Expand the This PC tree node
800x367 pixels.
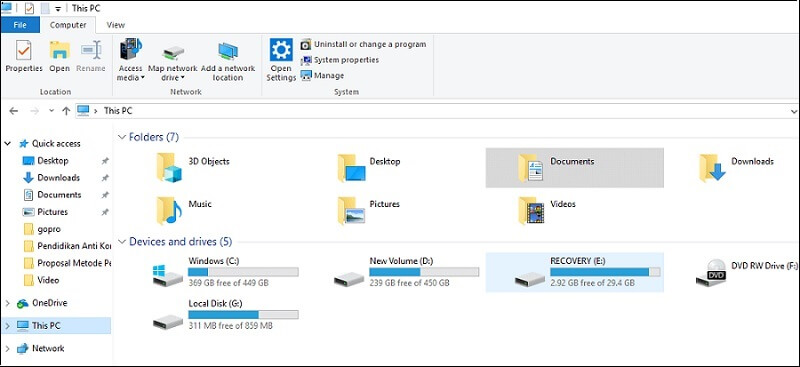(x=8, y=326)
